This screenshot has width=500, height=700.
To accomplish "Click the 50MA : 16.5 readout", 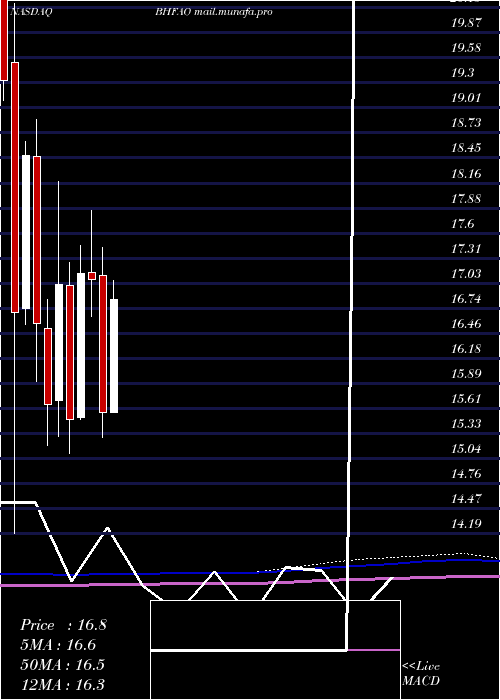I will 62,665.
